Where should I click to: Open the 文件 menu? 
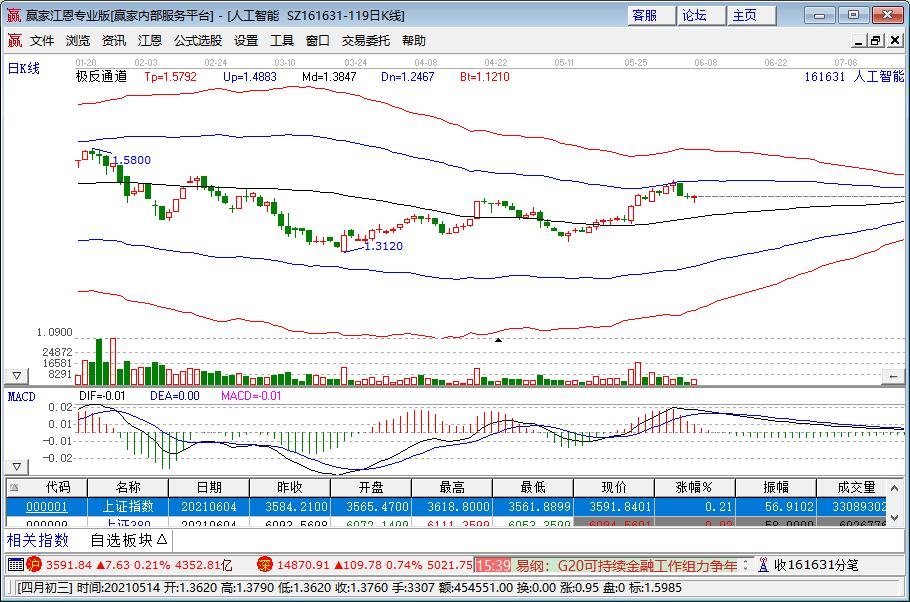42,41
